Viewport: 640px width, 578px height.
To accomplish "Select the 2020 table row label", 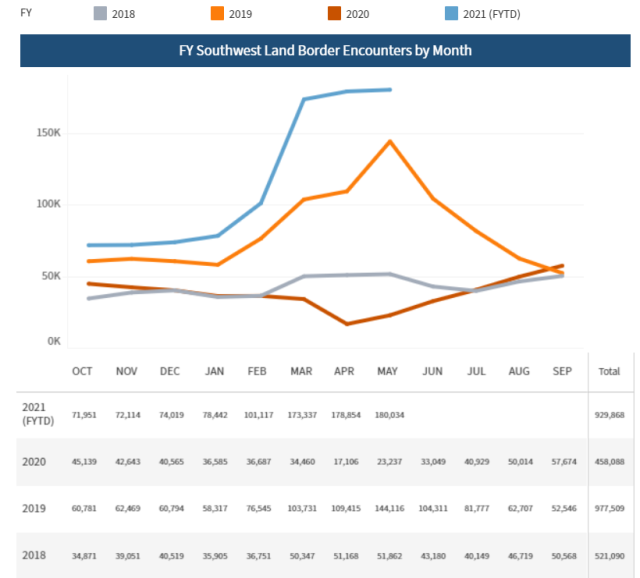I will 33,460.
